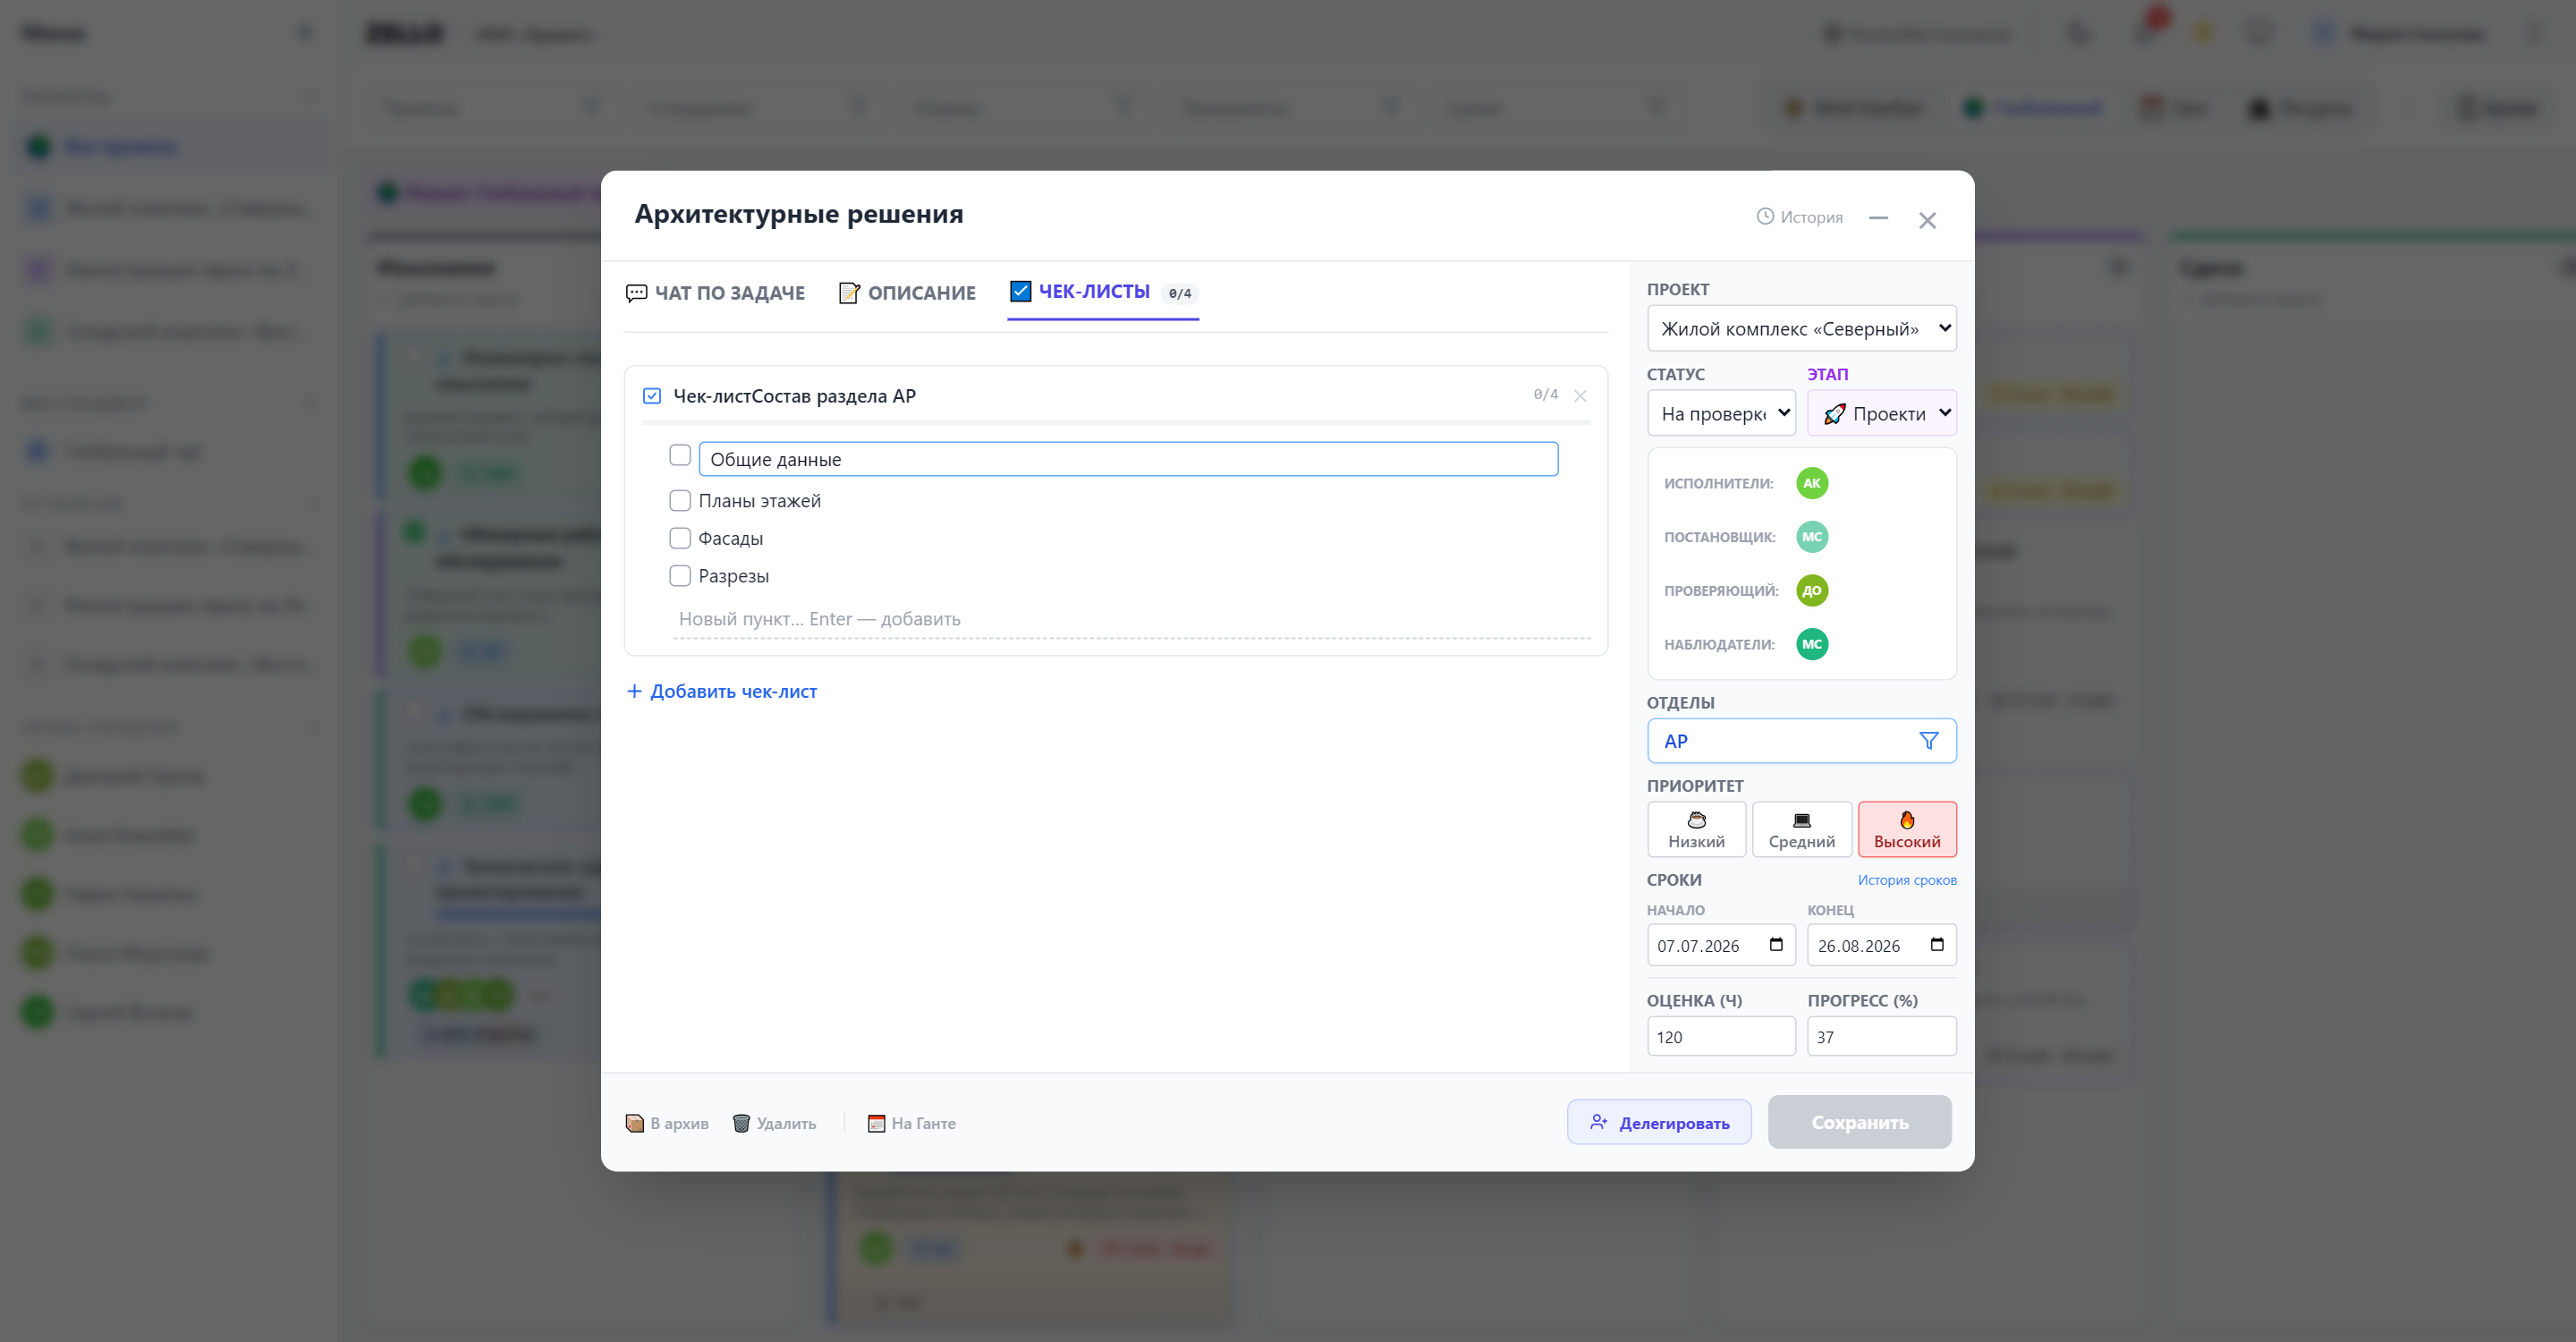The image size is (2576, 1342).
Task: Click the Общие данные text field
Action: pyautogui.click(x=1128, y=459)
